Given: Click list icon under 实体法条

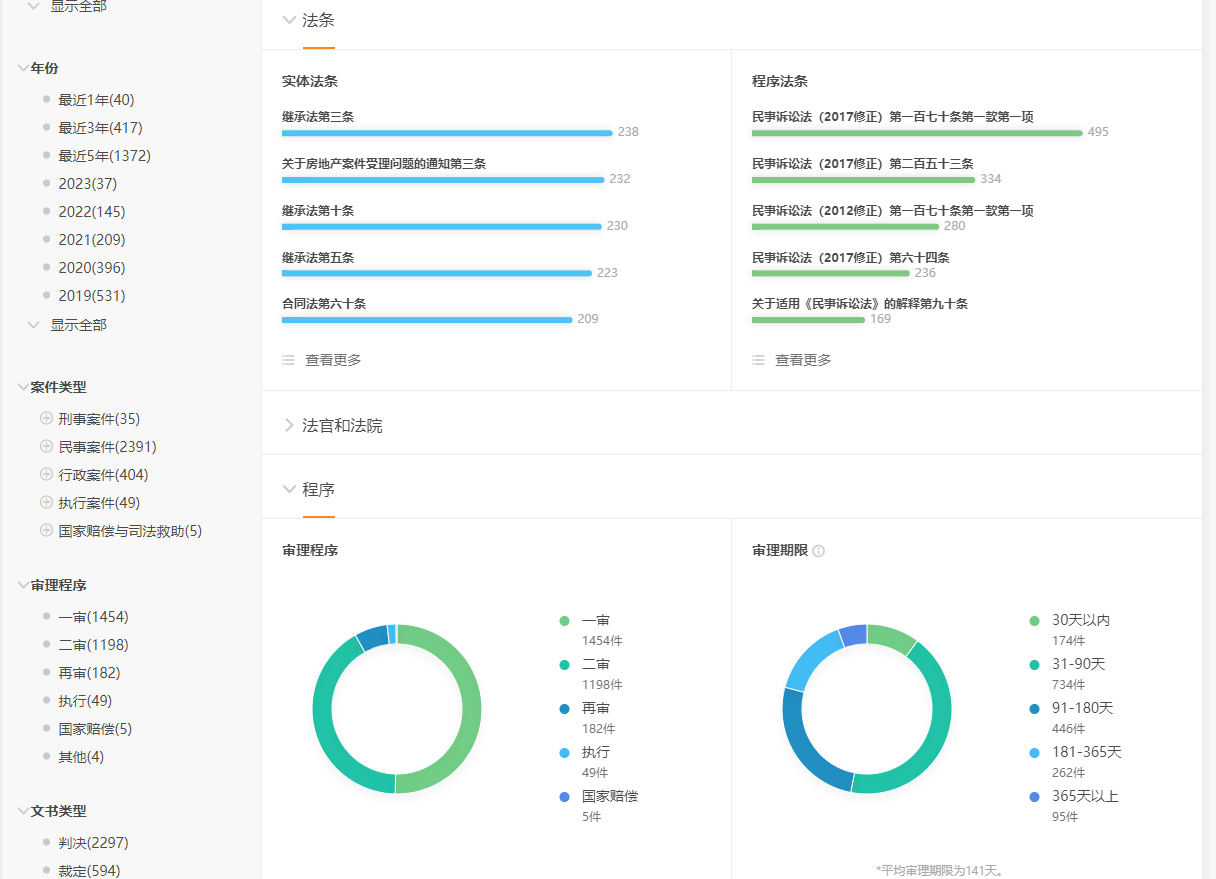Looking at the screenshot, I should (288, 360).
